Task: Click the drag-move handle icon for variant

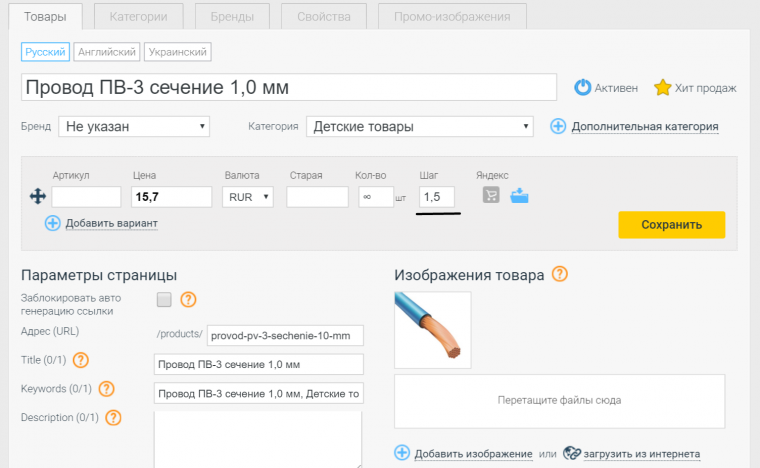Action: pyautogui.click(x=38, y=197)
